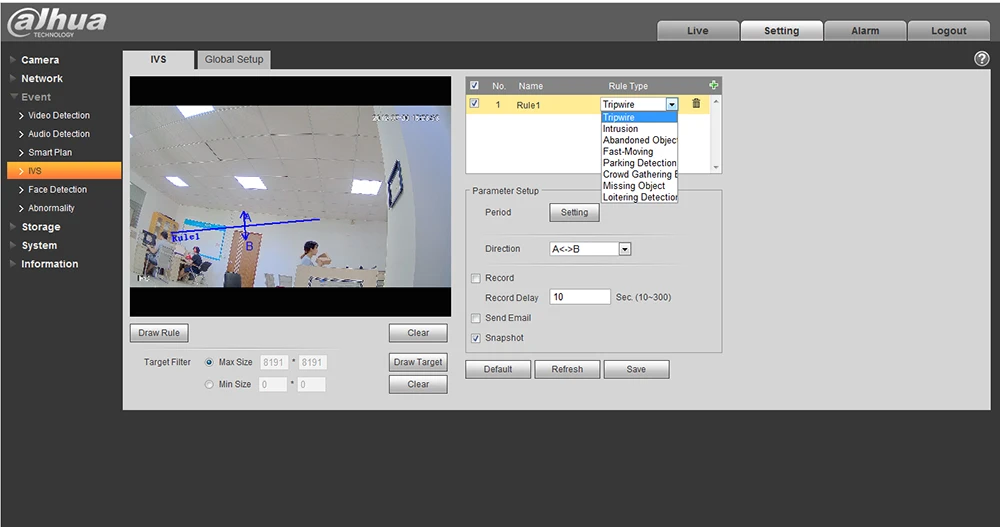Choose Abandoned Object rule type
Image resolution: width=1000 pixels, height=527 pixels.
(639, 140)
